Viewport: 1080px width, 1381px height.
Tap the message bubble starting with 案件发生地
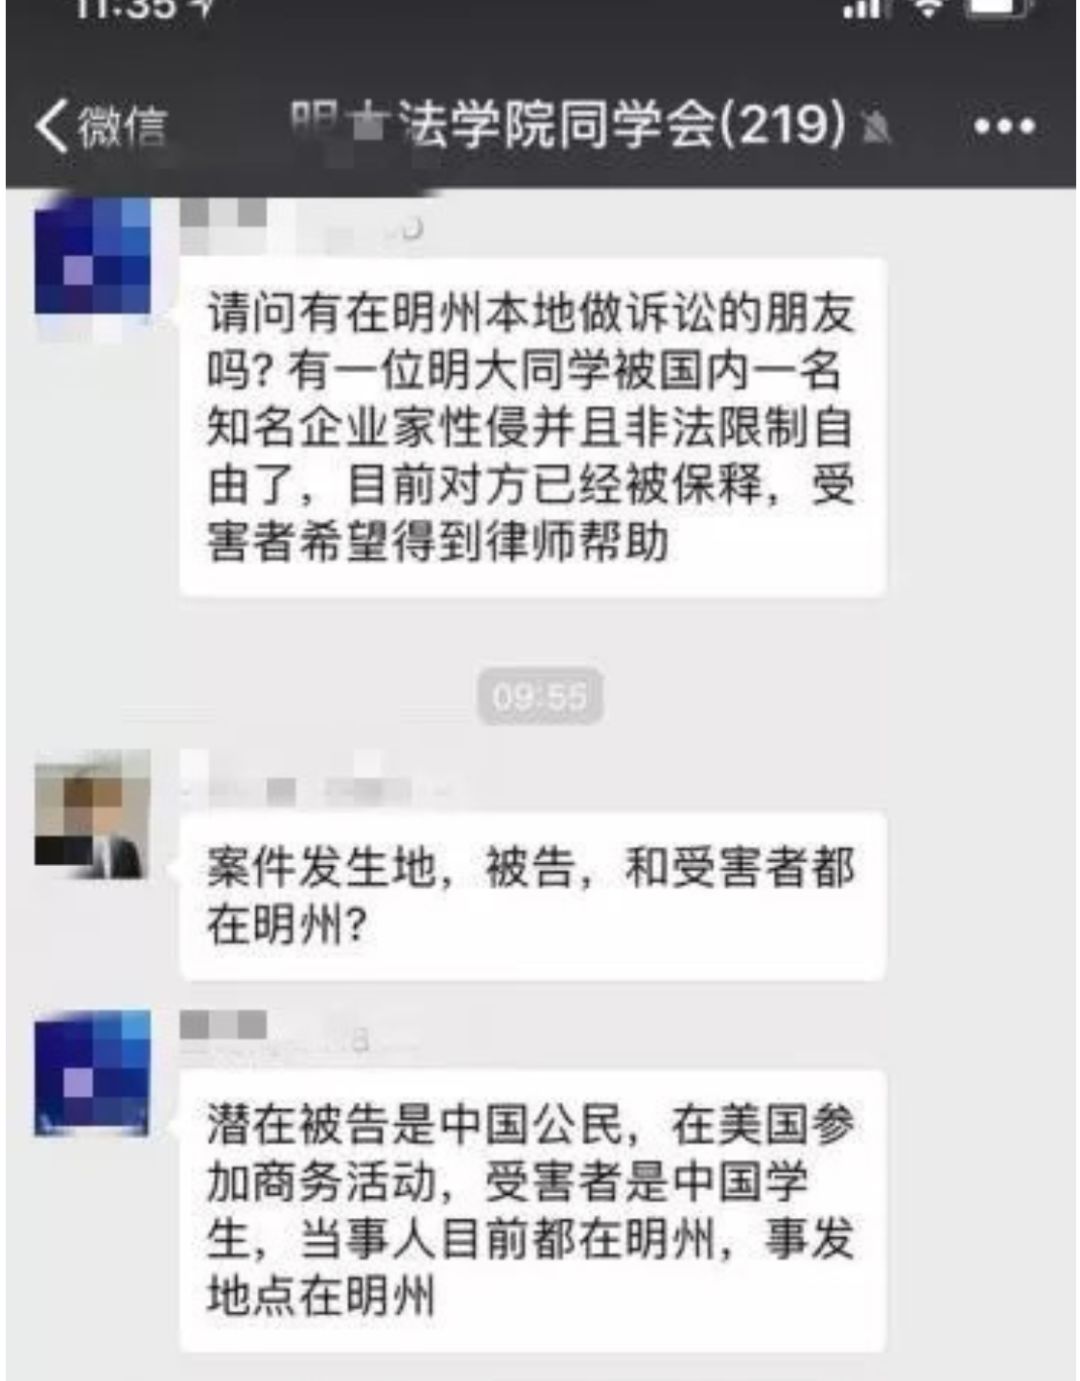tap(532, 897)
